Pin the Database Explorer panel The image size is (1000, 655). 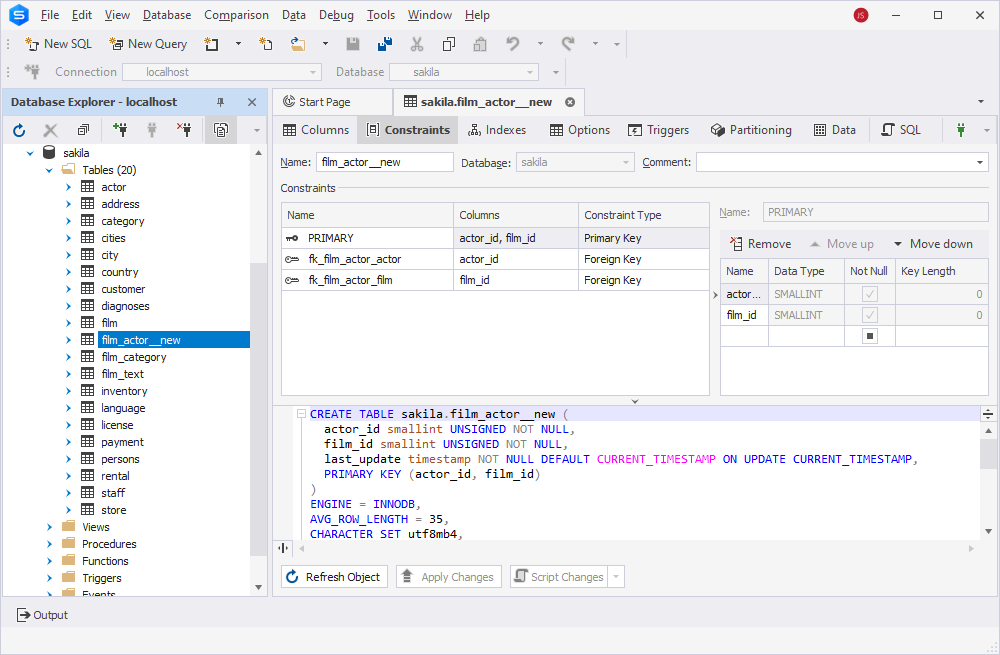[221, 102]
